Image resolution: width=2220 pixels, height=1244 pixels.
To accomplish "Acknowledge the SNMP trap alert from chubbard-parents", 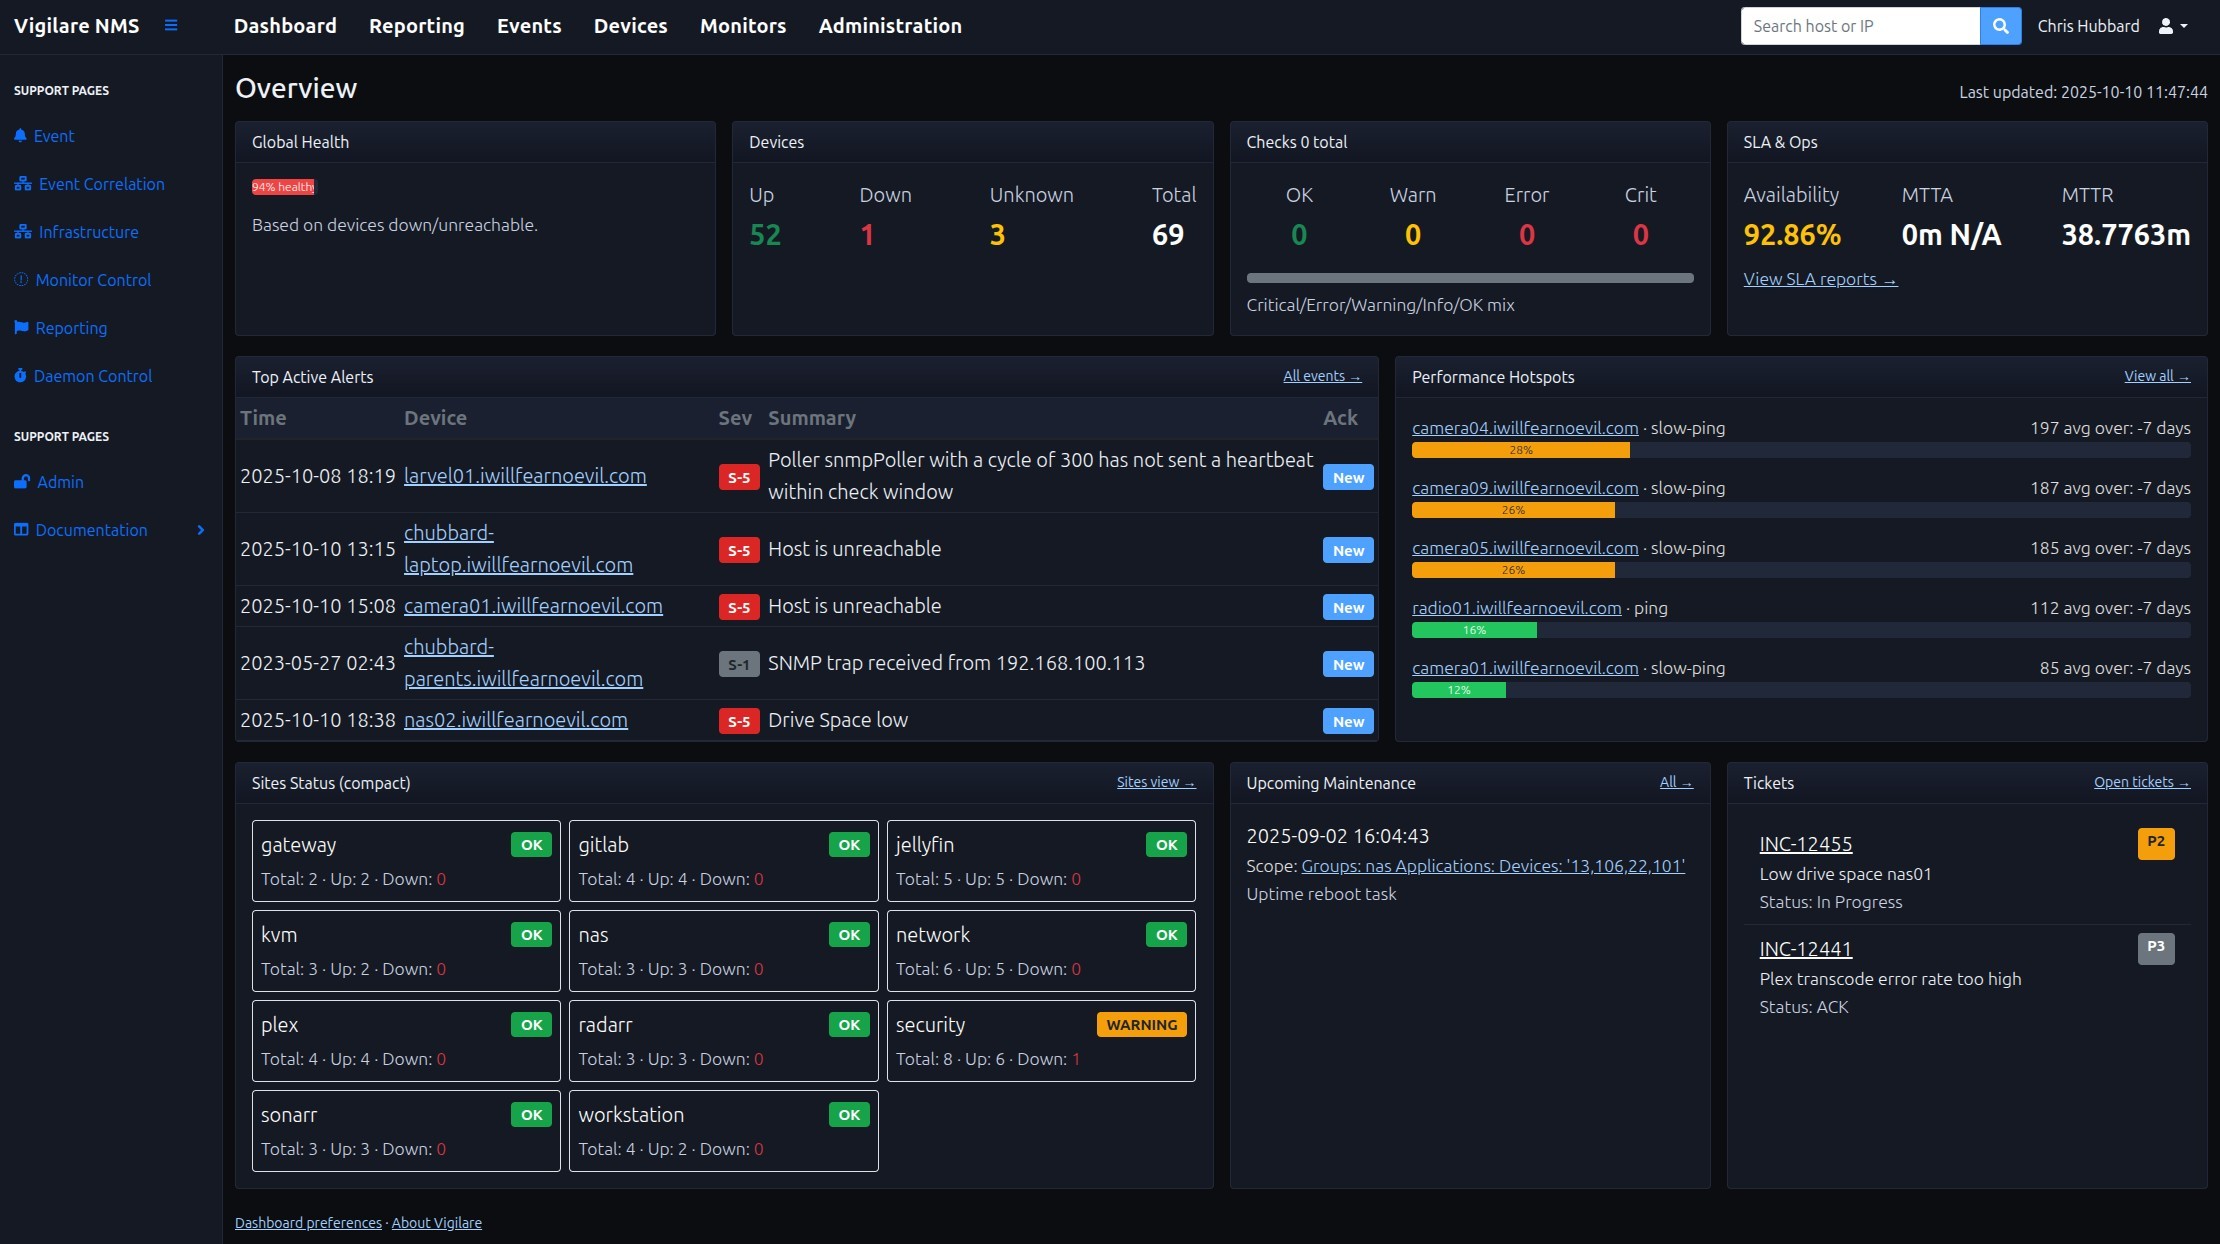I will tap(1347, 664).
